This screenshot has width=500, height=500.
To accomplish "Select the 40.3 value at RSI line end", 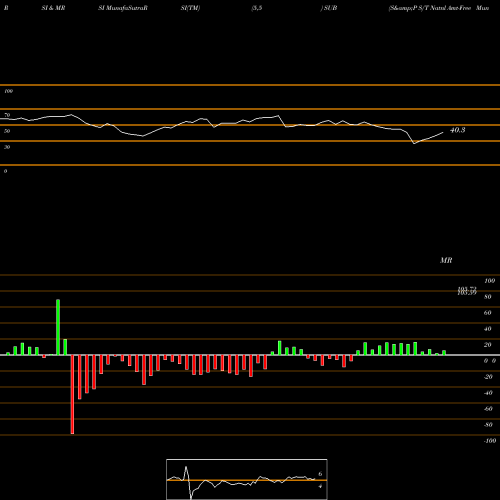I will (x=458, y=130).
